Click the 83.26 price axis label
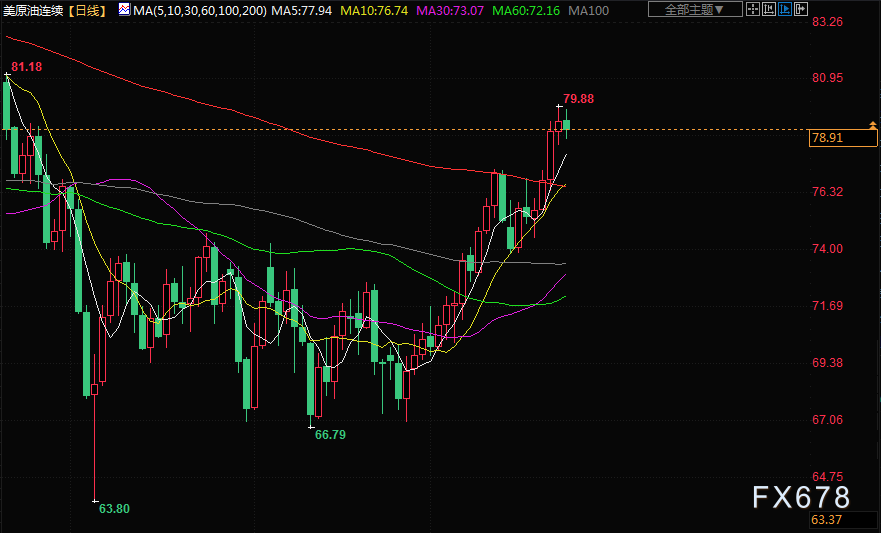 point(828,22)
